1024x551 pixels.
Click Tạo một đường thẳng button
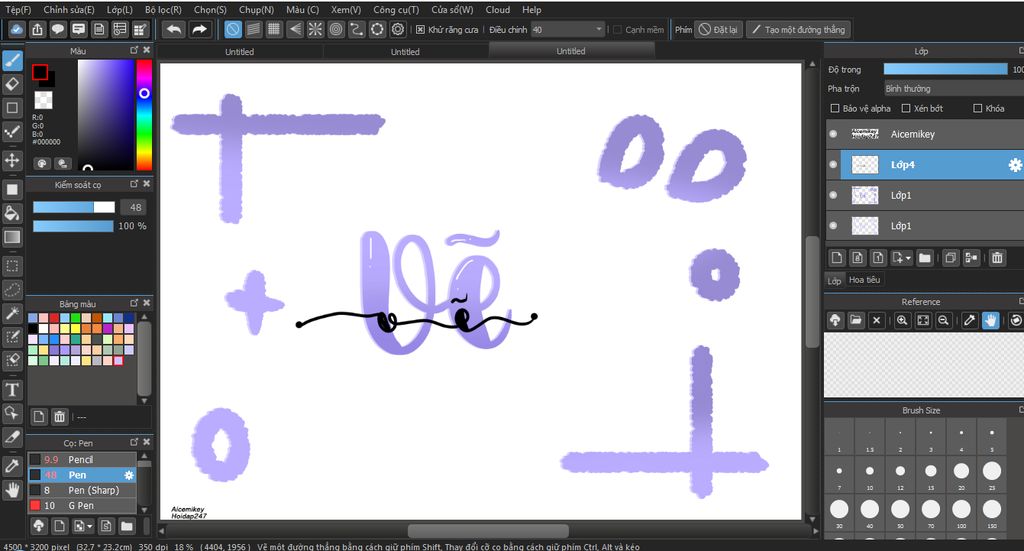point(798,29)
